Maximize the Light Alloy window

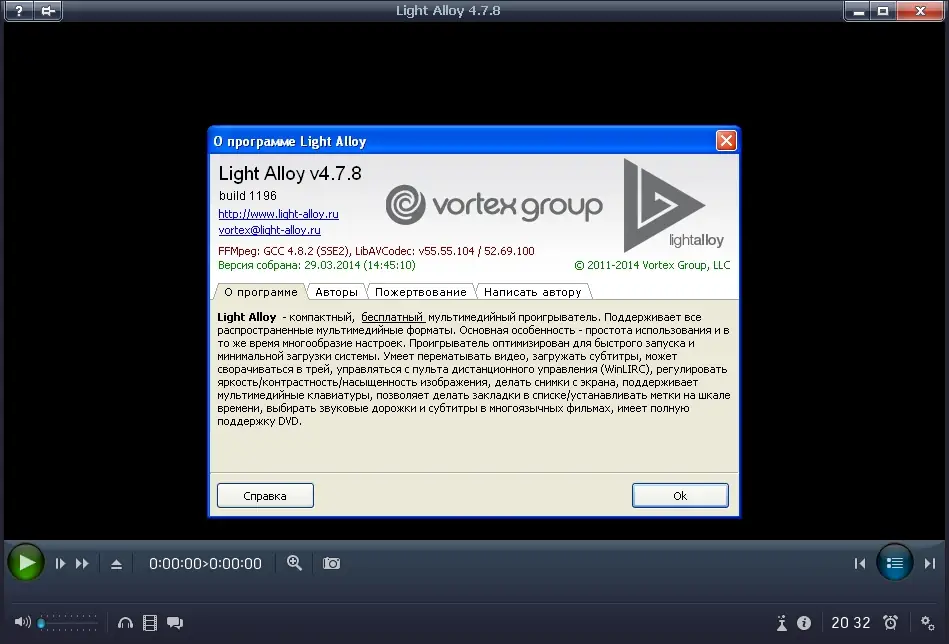coord(883,11)
